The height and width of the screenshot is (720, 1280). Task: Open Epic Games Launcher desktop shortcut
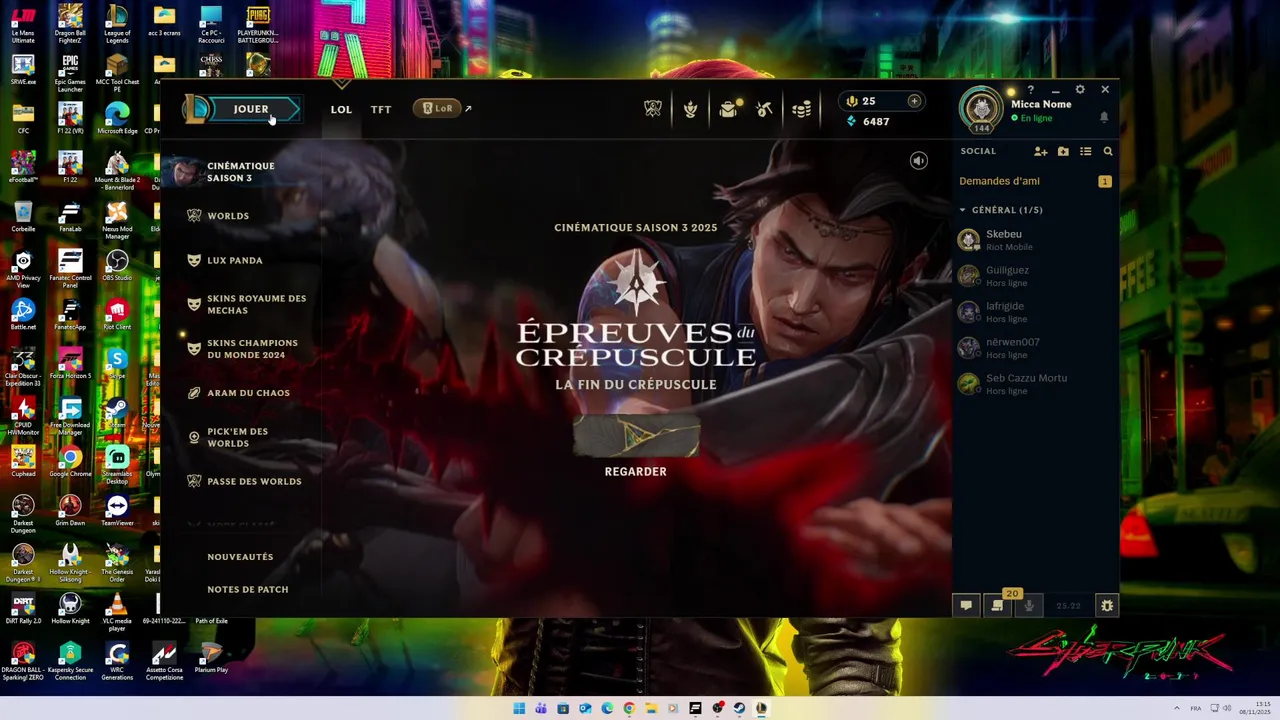click(70, 73)
